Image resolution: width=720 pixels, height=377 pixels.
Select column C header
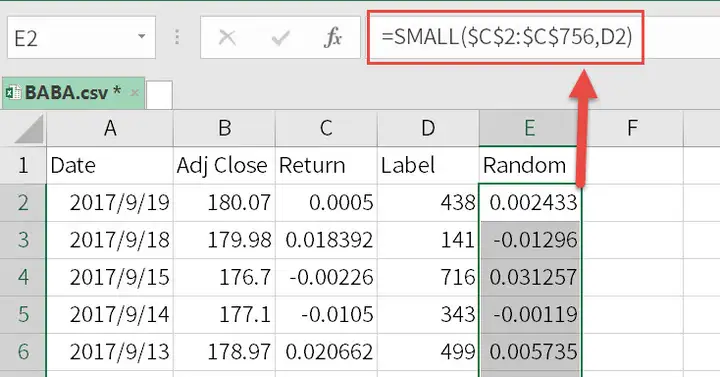pyautogui.click(x=326, y=128)
